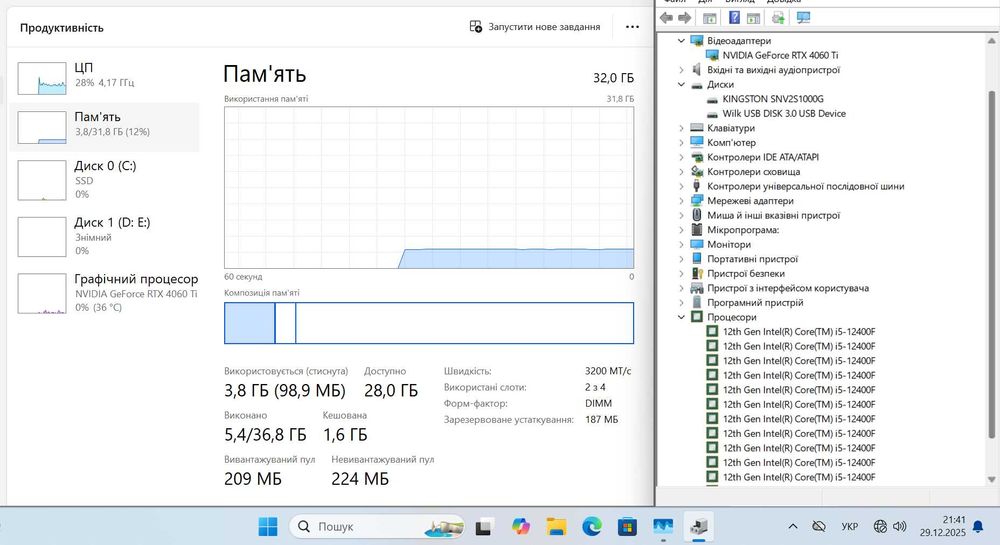Viewport: 1000px width, 545px height.
Task: Open volume control in the system tray
Action: (x=900, y=527)
